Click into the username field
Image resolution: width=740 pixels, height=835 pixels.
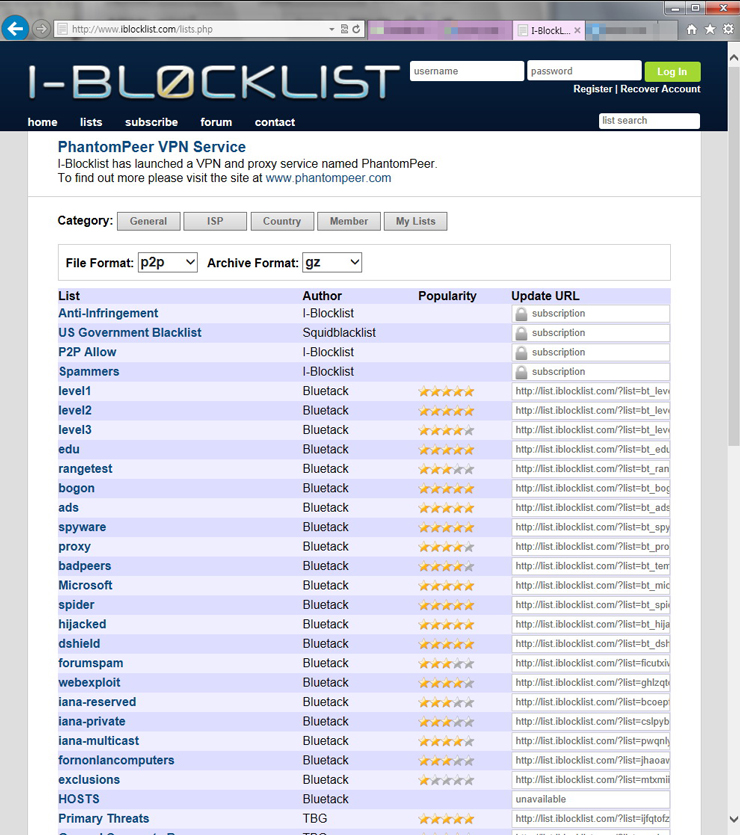467,71
